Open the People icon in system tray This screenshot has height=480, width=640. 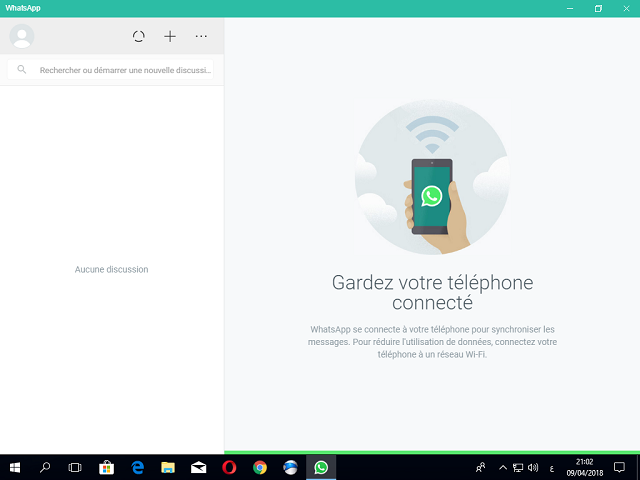coord(481,467)
